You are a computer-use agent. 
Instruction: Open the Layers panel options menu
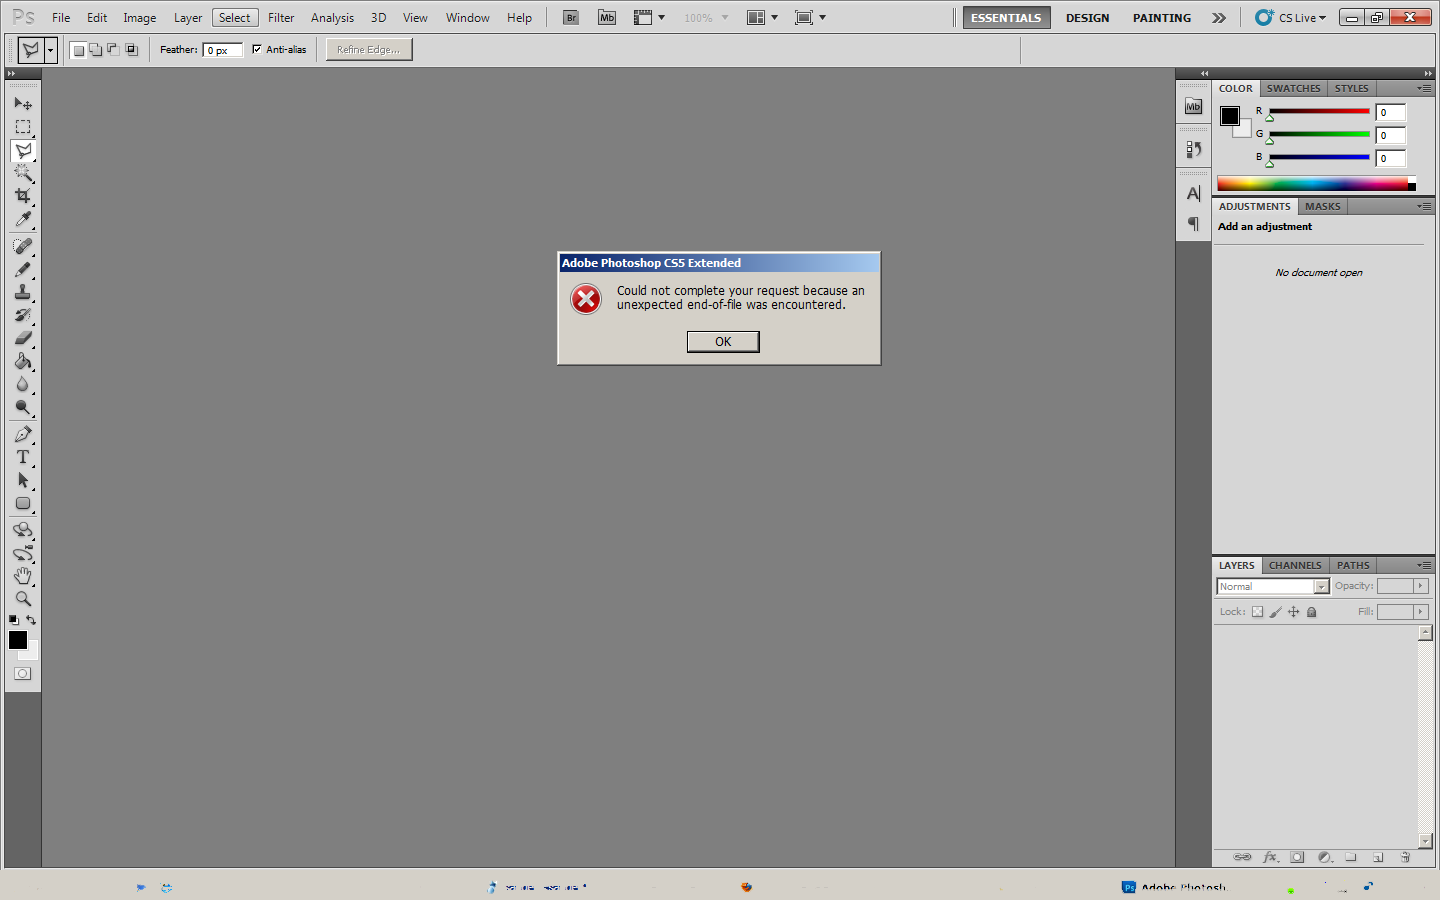(1424, 565)
